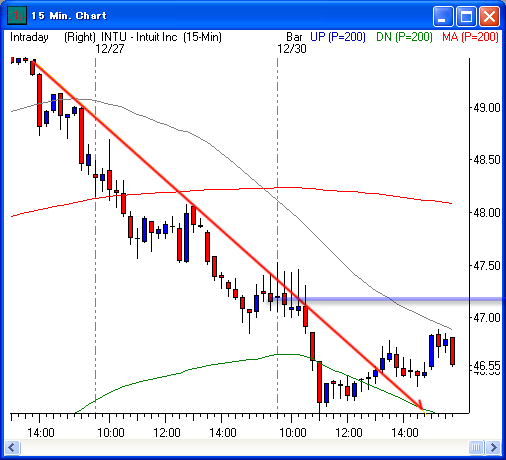Click the '(Right)' label in header
Screen dimensions: 506x460
tap(80, 37)
